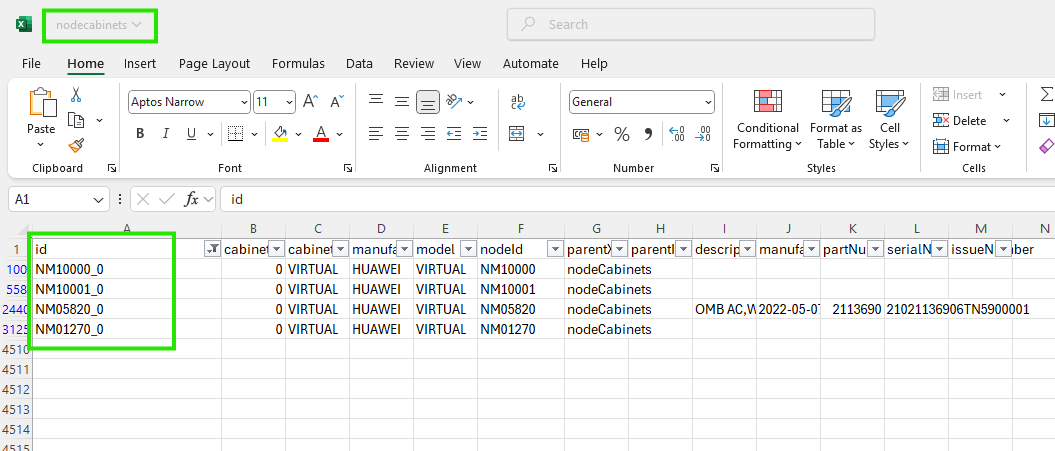The height and width of the screenshot is (451, 1055).
Task: Expand the General number format dropdown
Action: coord(707,102)
